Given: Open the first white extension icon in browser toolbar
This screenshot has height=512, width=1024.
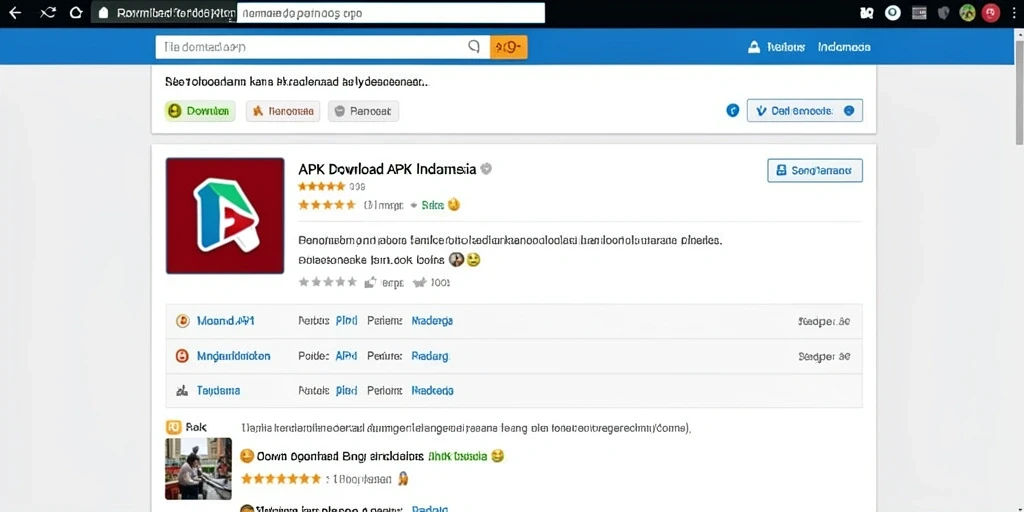Looking at the screenshot, I should click(867, 13).
